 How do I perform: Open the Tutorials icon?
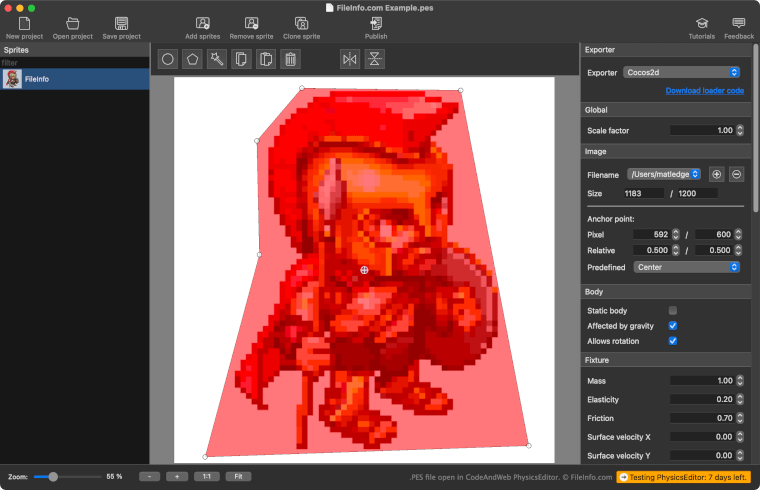(702, 26)
